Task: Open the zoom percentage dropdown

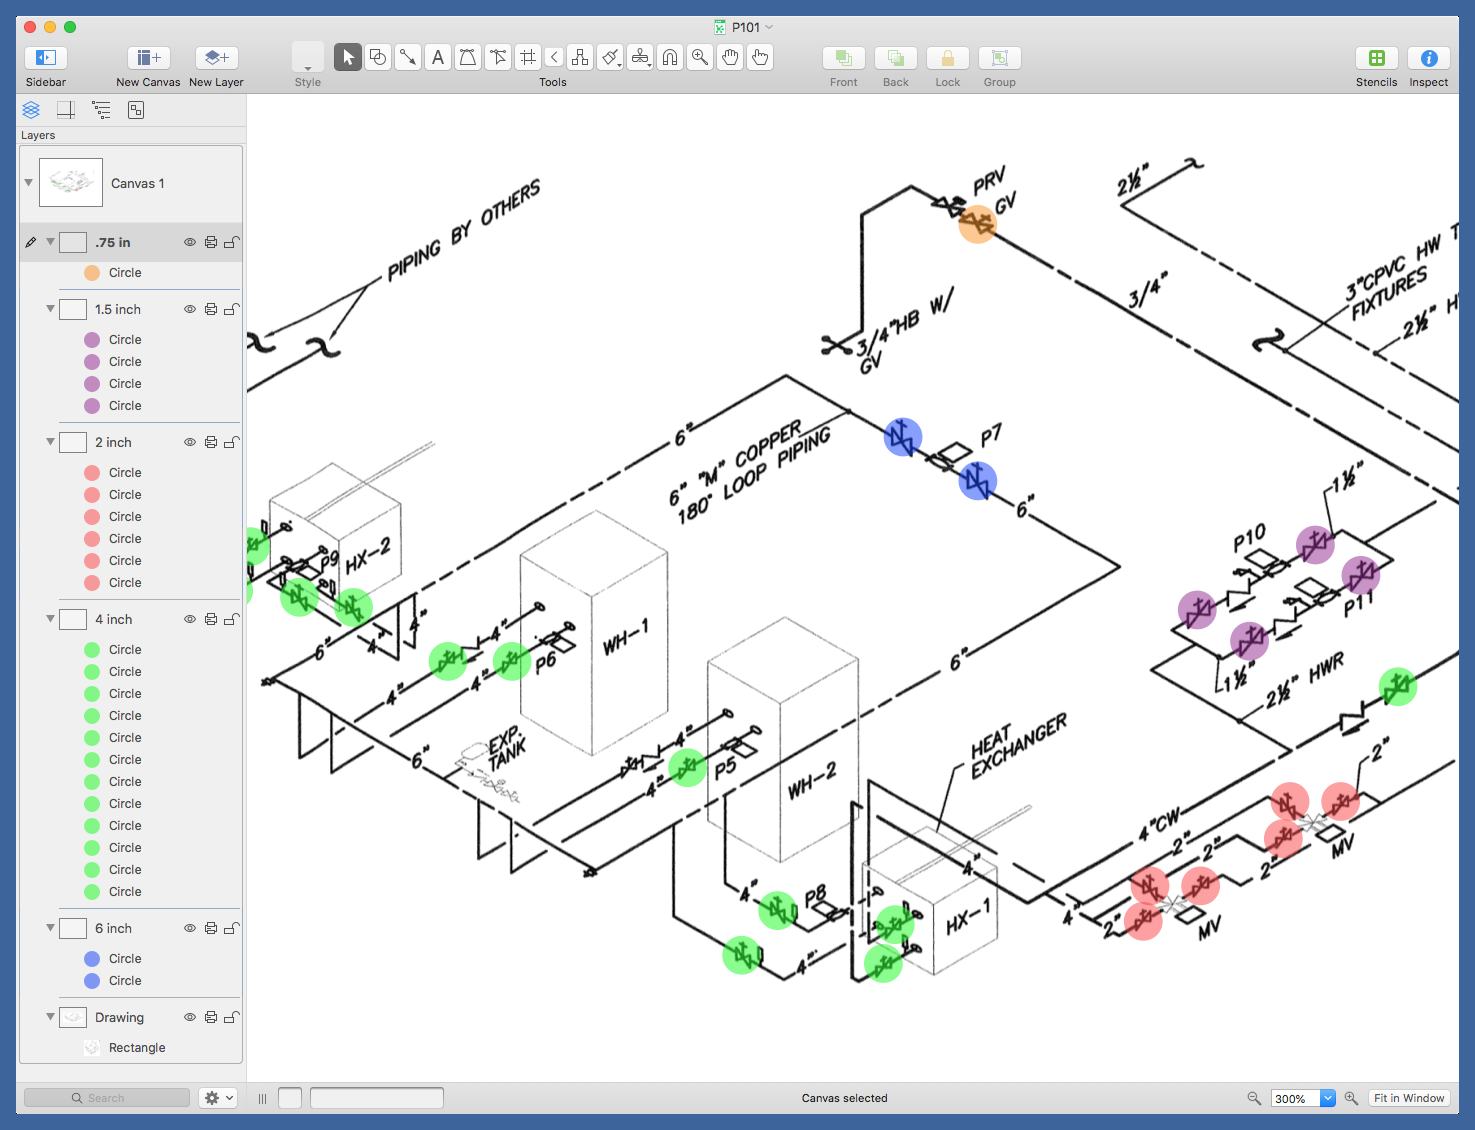Action: pos(1327,1098)
